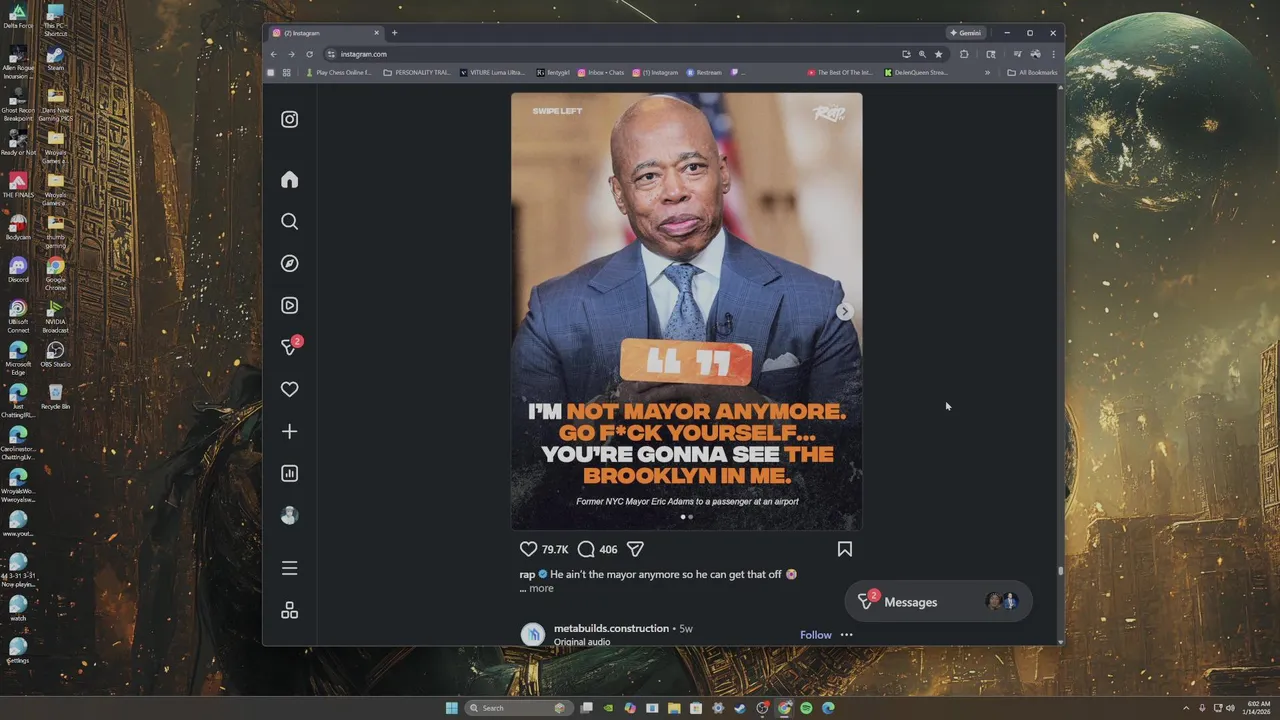This screenshot has width=1280, height=720.
Task: Open 'Play Chess Online' bookmark
Action: [x=339, y=72]
